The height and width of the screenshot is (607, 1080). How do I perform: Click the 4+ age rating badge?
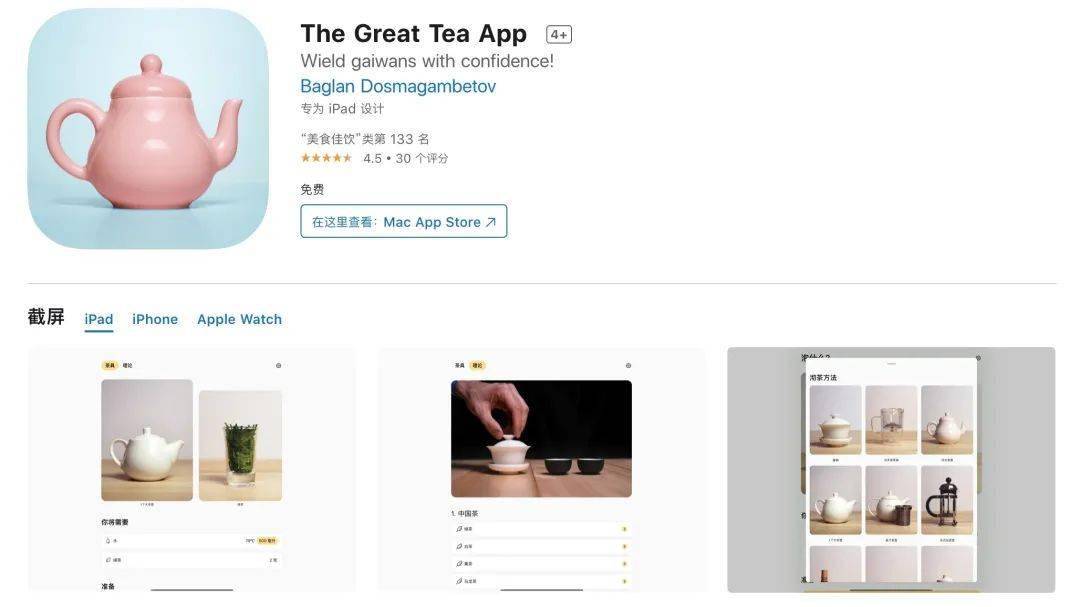(559, 34)
